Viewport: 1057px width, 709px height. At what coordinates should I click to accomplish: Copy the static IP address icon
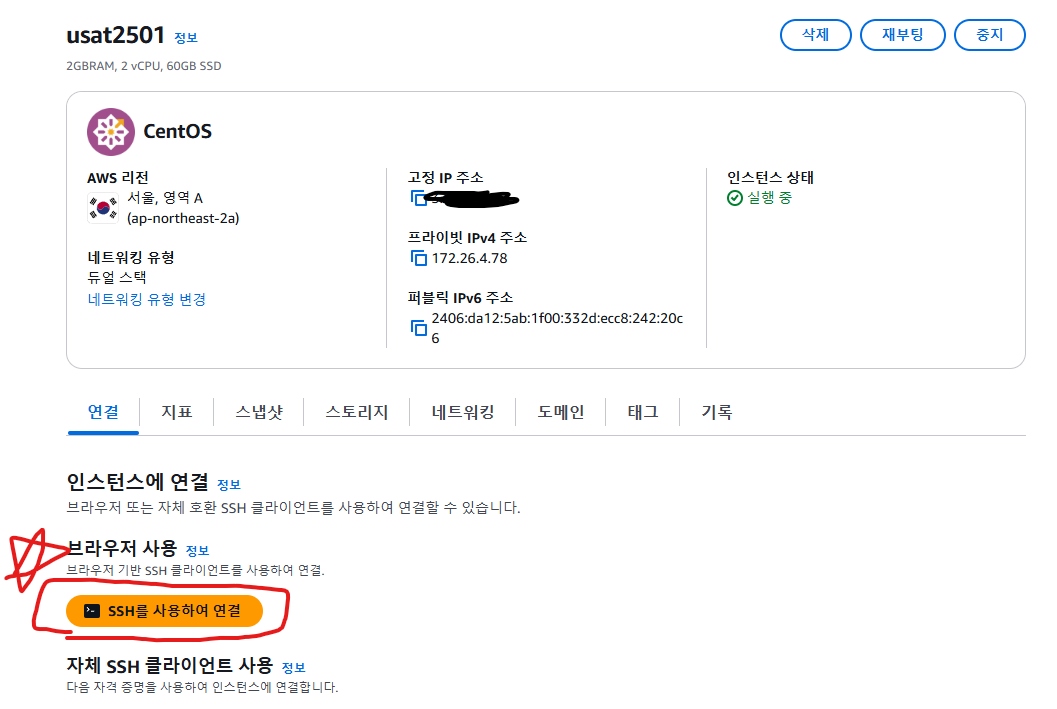click(419, 198)
